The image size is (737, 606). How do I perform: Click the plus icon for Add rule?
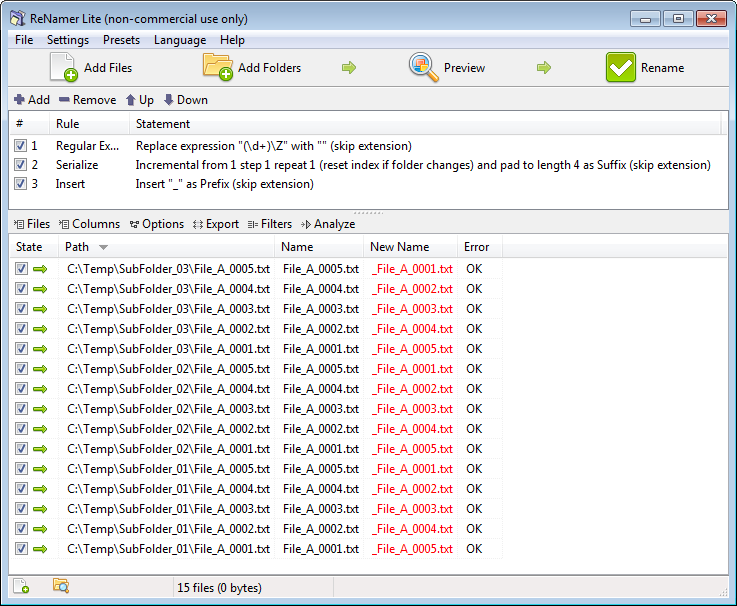coord(19,100)
